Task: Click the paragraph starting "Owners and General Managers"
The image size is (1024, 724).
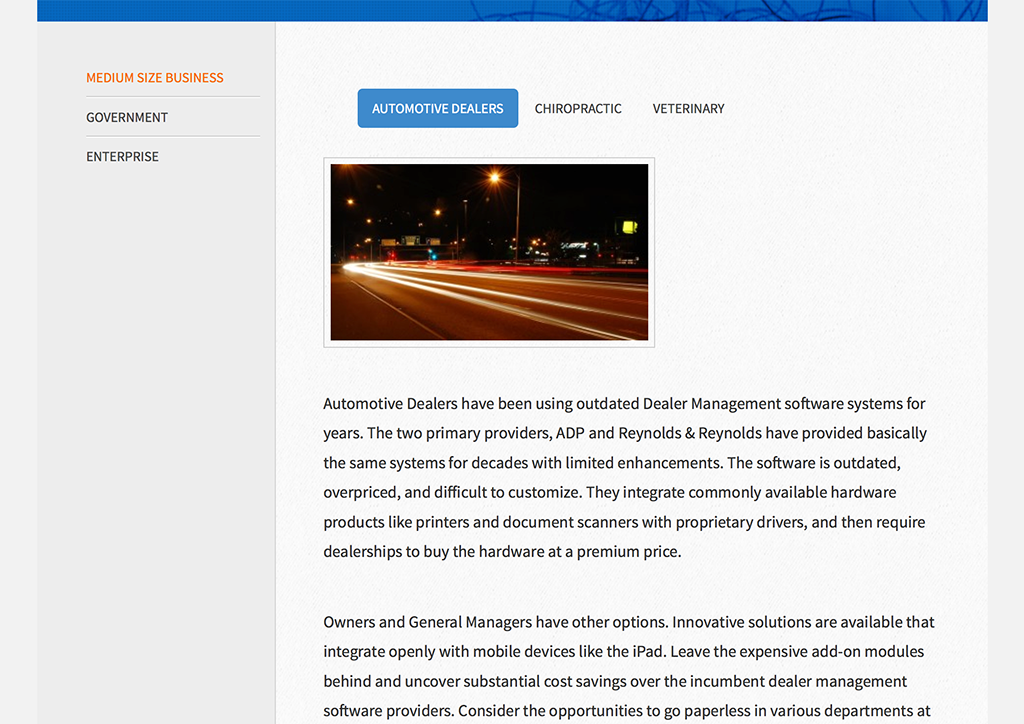Action: point(629,667)
